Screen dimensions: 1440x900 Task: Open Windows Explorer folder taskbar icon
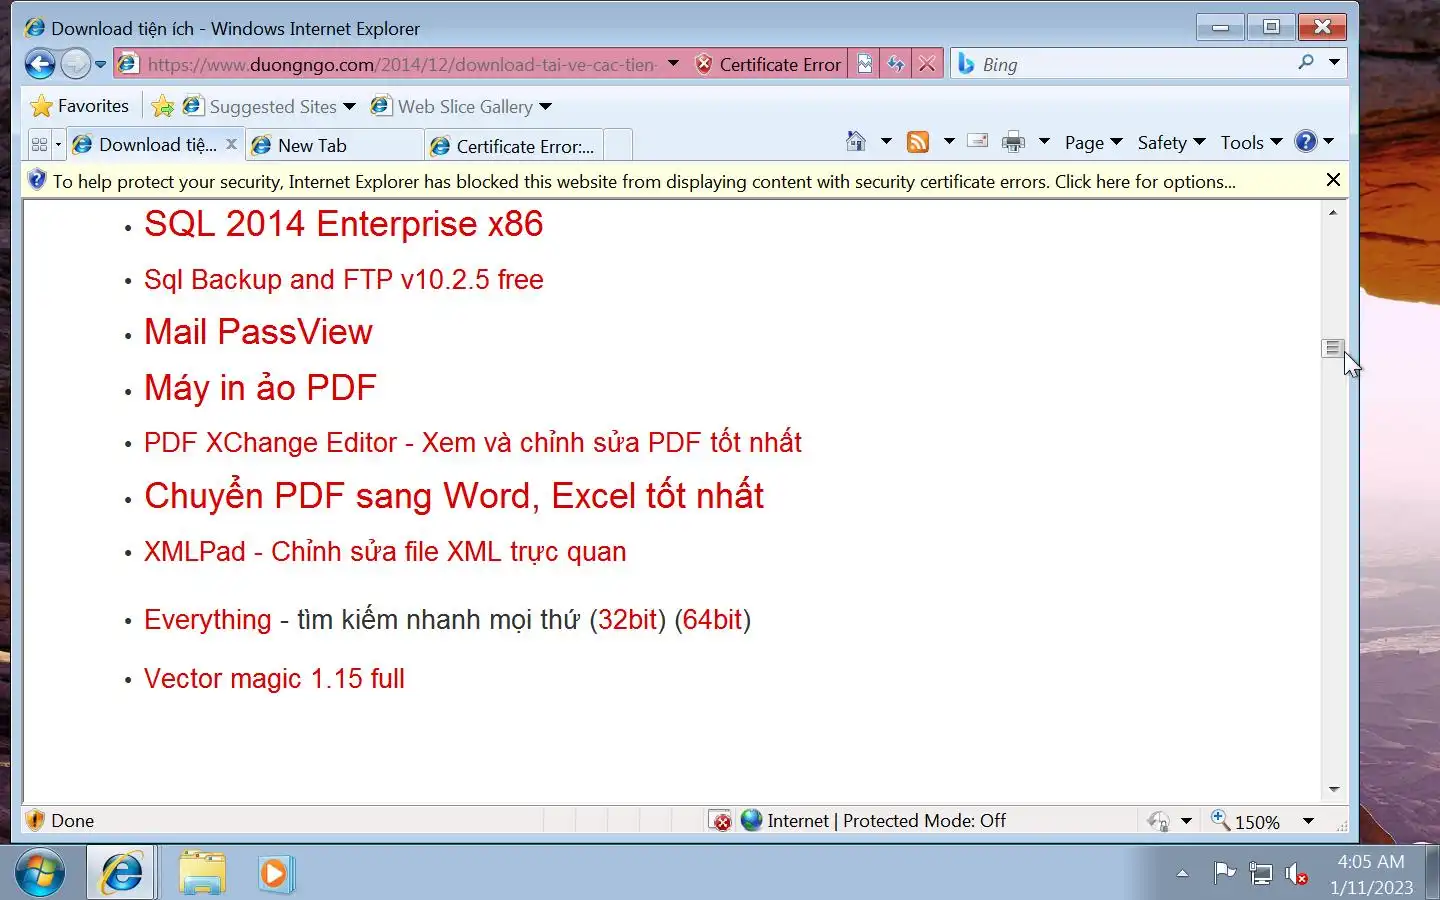pyautogui.click(x=202, y=873)
